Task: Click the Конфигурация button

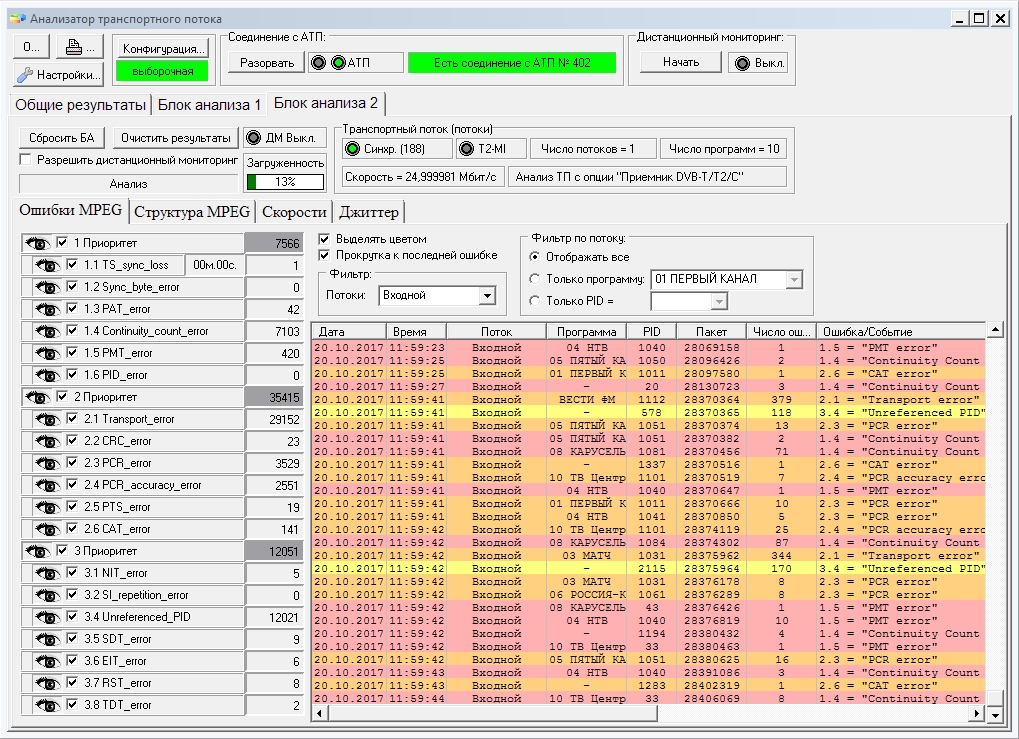Action: pos(164,49)
